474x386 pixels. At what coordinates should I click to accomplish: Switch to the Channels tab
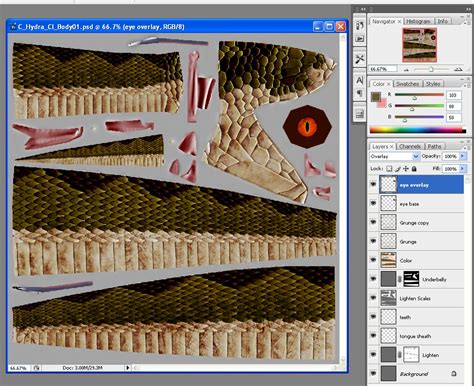point(410,147)
